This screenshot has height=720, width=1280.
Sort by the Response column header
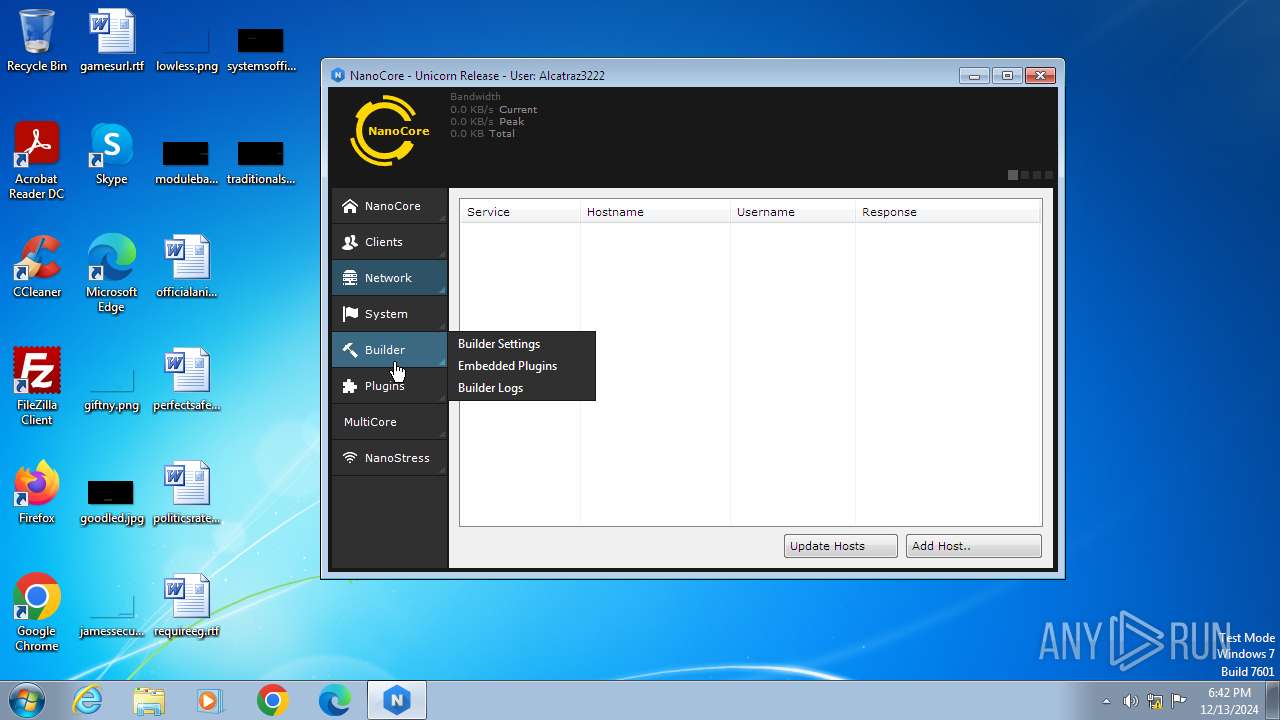click(948, 212)
